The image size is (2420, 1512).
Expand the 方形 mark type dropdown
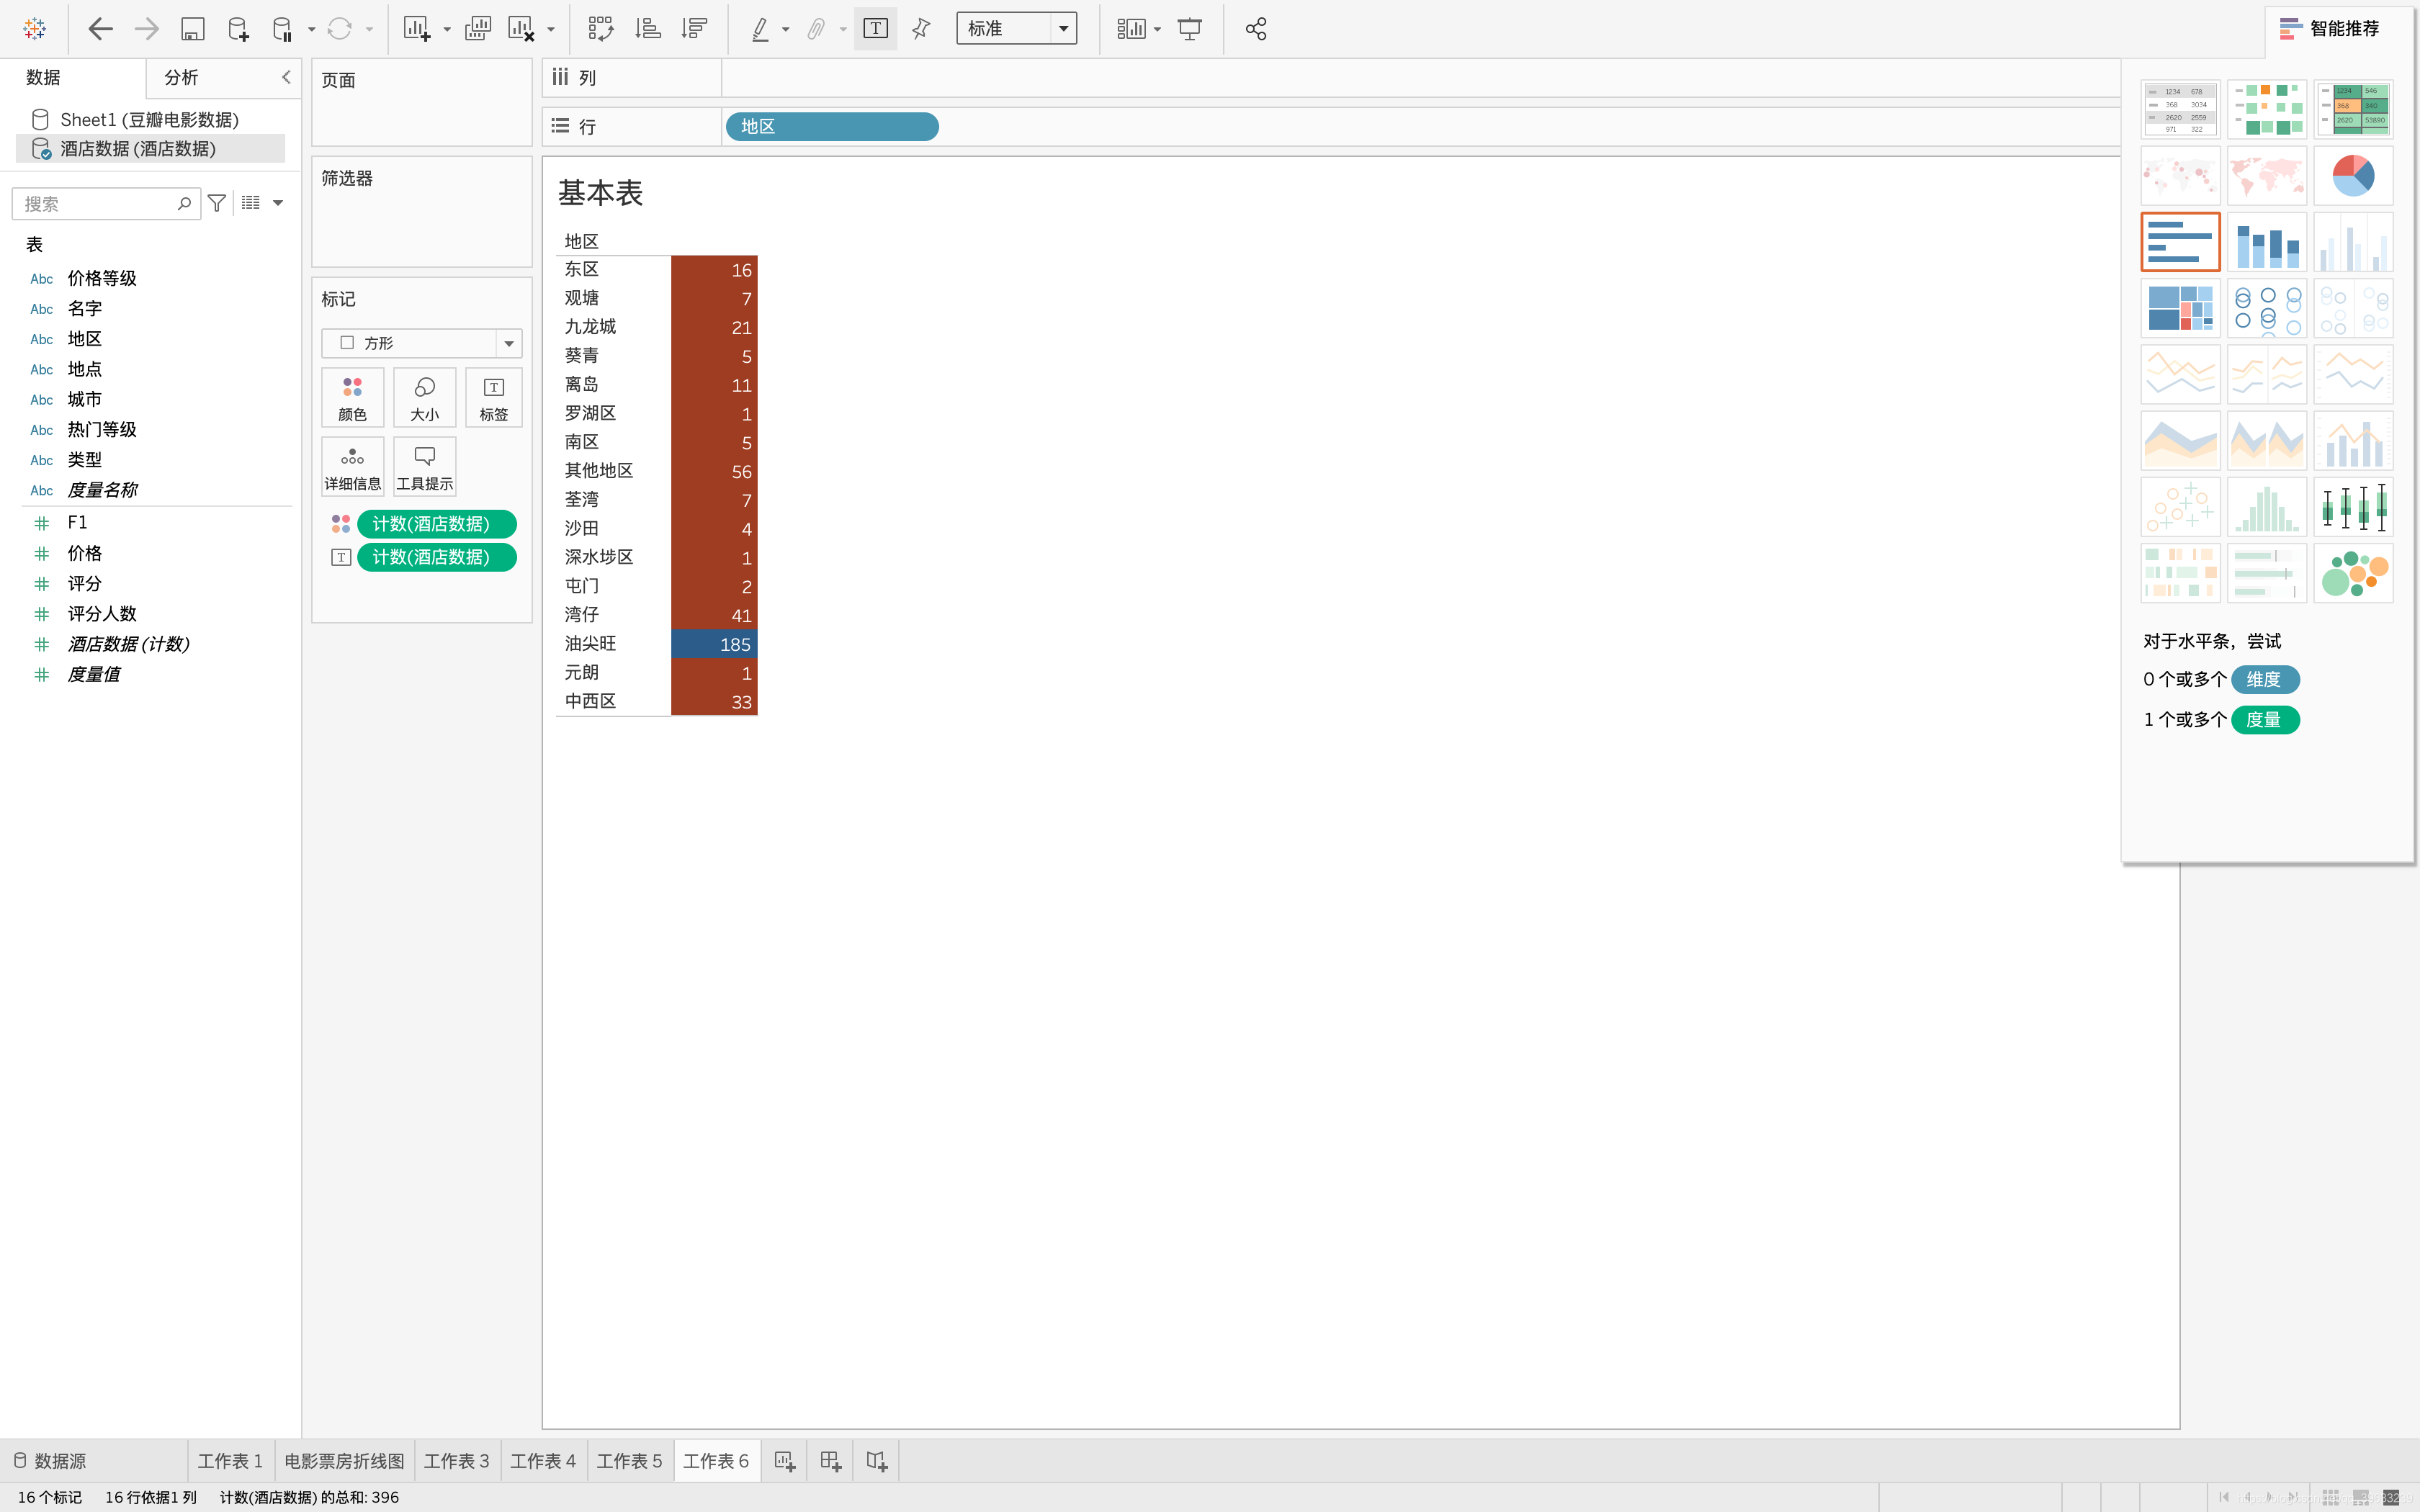pos(509,343)
